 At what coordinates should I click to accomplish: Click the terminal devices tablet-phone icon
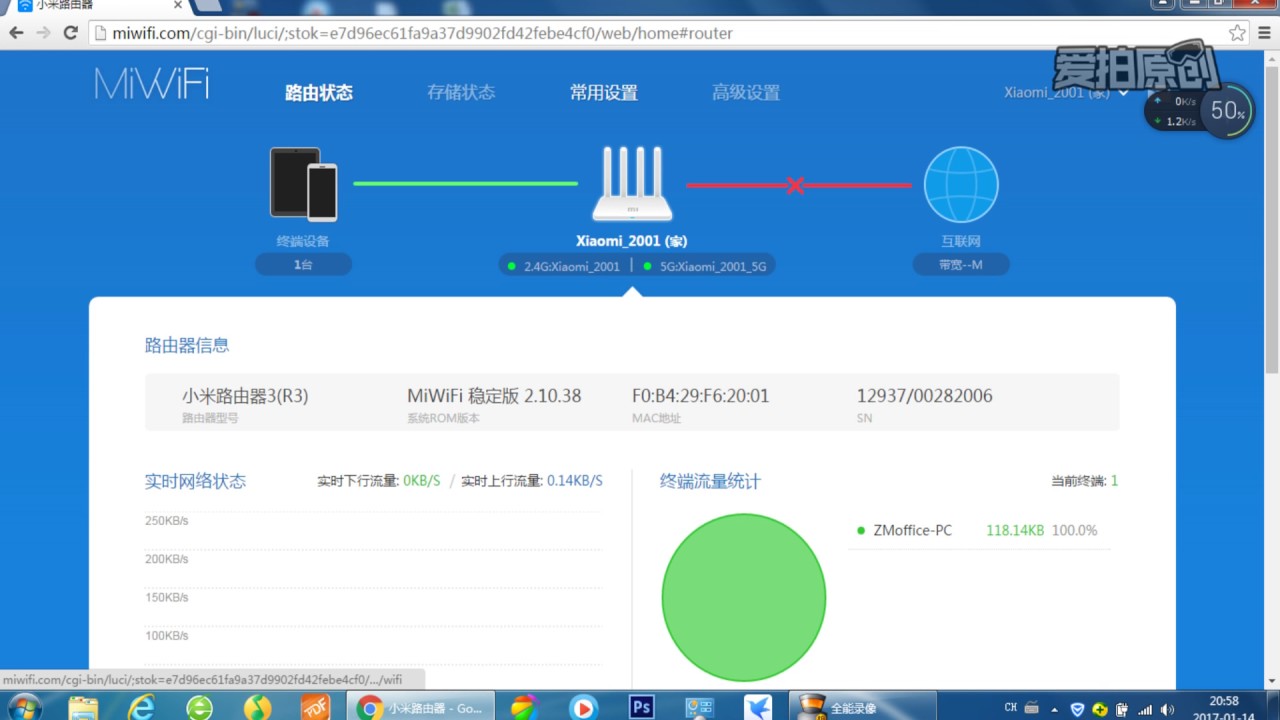click(x=303, y=184)
